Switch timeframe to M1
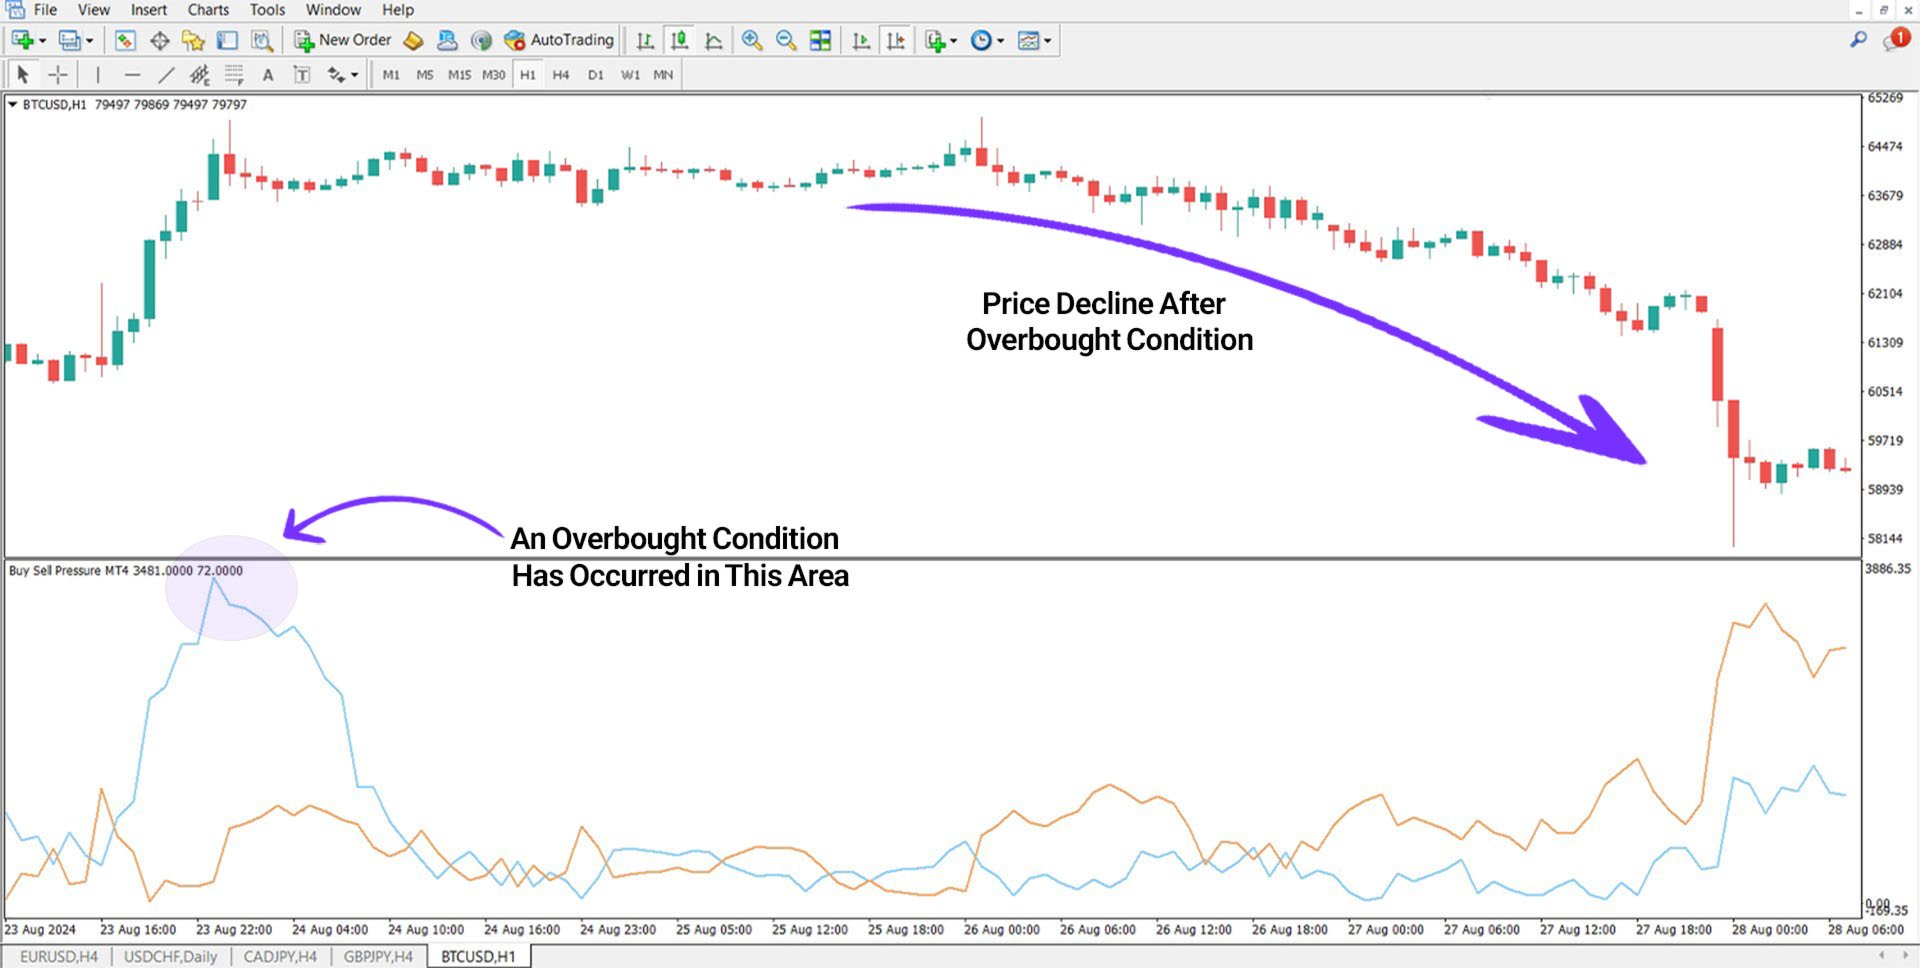The width and height of the screenshot is (1920, 968). (391, 75)
